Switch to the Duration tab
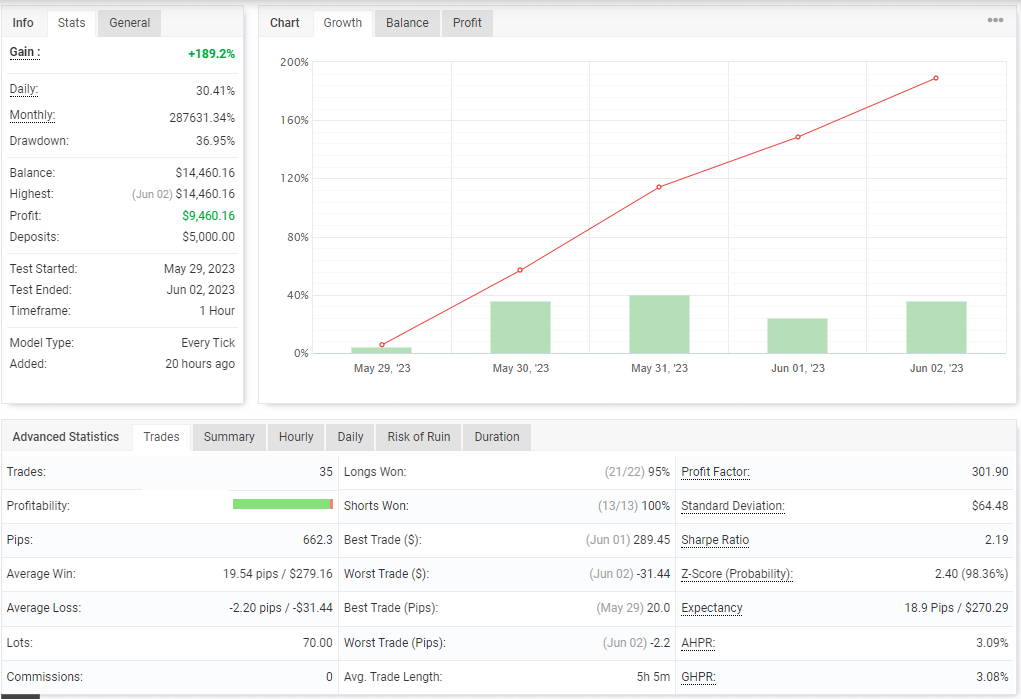The image size is (1021, 699). coord(497,437)
